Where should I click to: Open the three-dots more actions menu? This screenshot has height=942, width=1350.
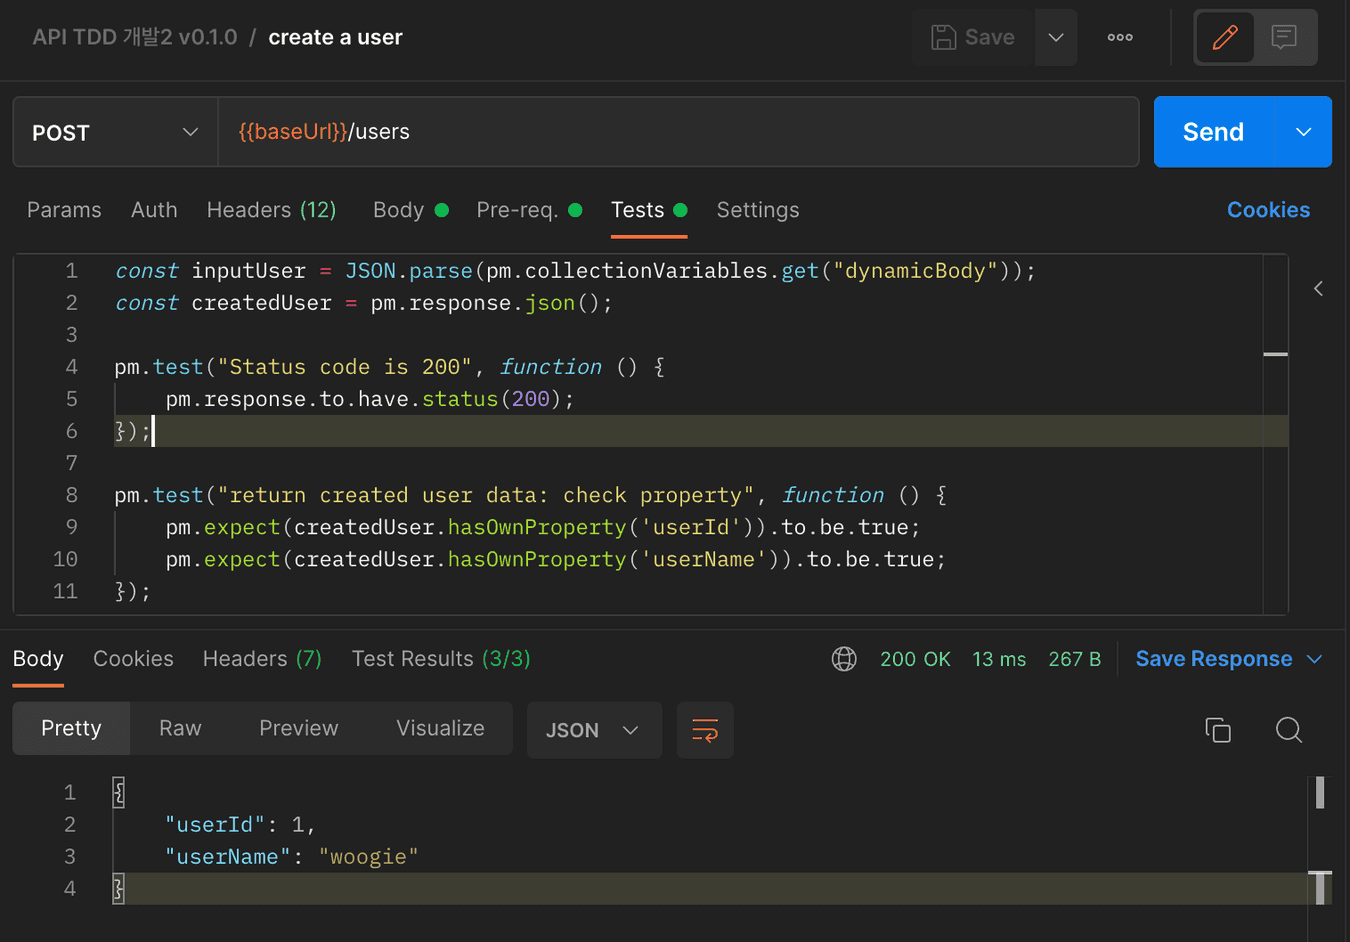[x=1120, y=38]
